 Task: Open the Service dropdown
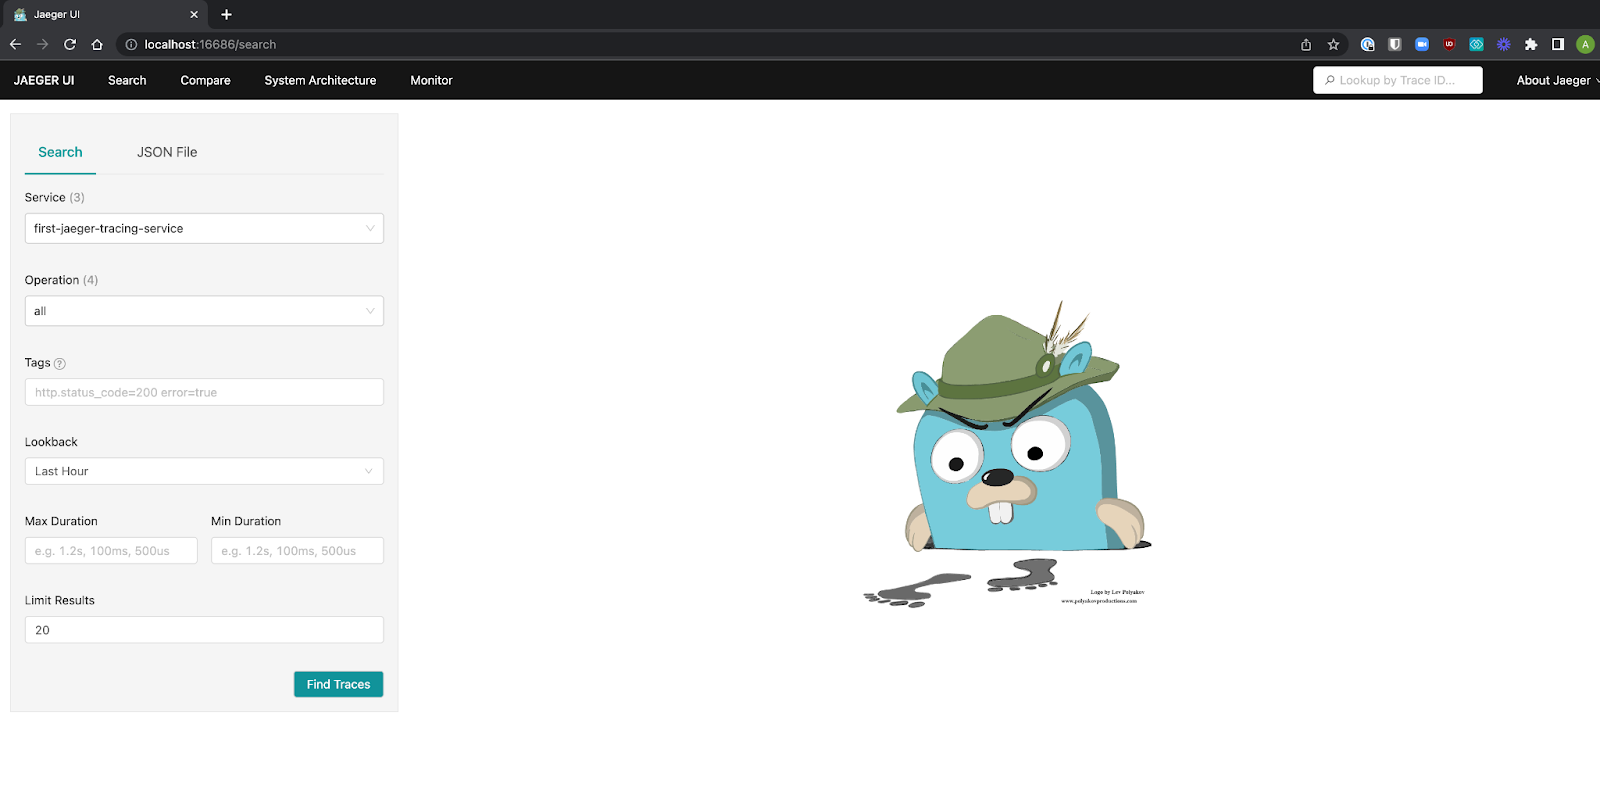click(x=204, y=228)
